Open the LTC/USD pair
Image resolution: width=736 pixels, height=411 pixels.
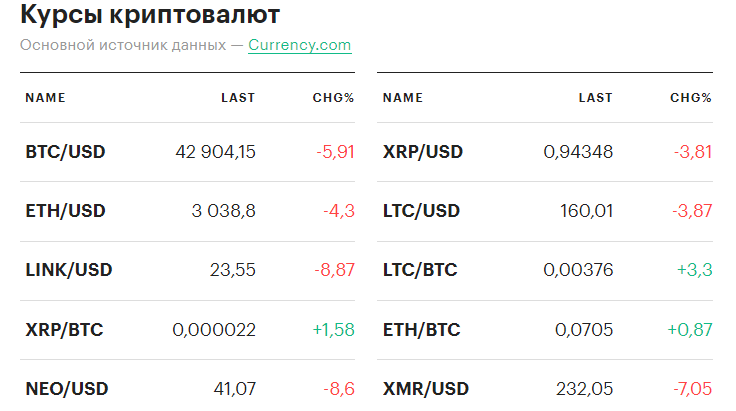point(421,211)
